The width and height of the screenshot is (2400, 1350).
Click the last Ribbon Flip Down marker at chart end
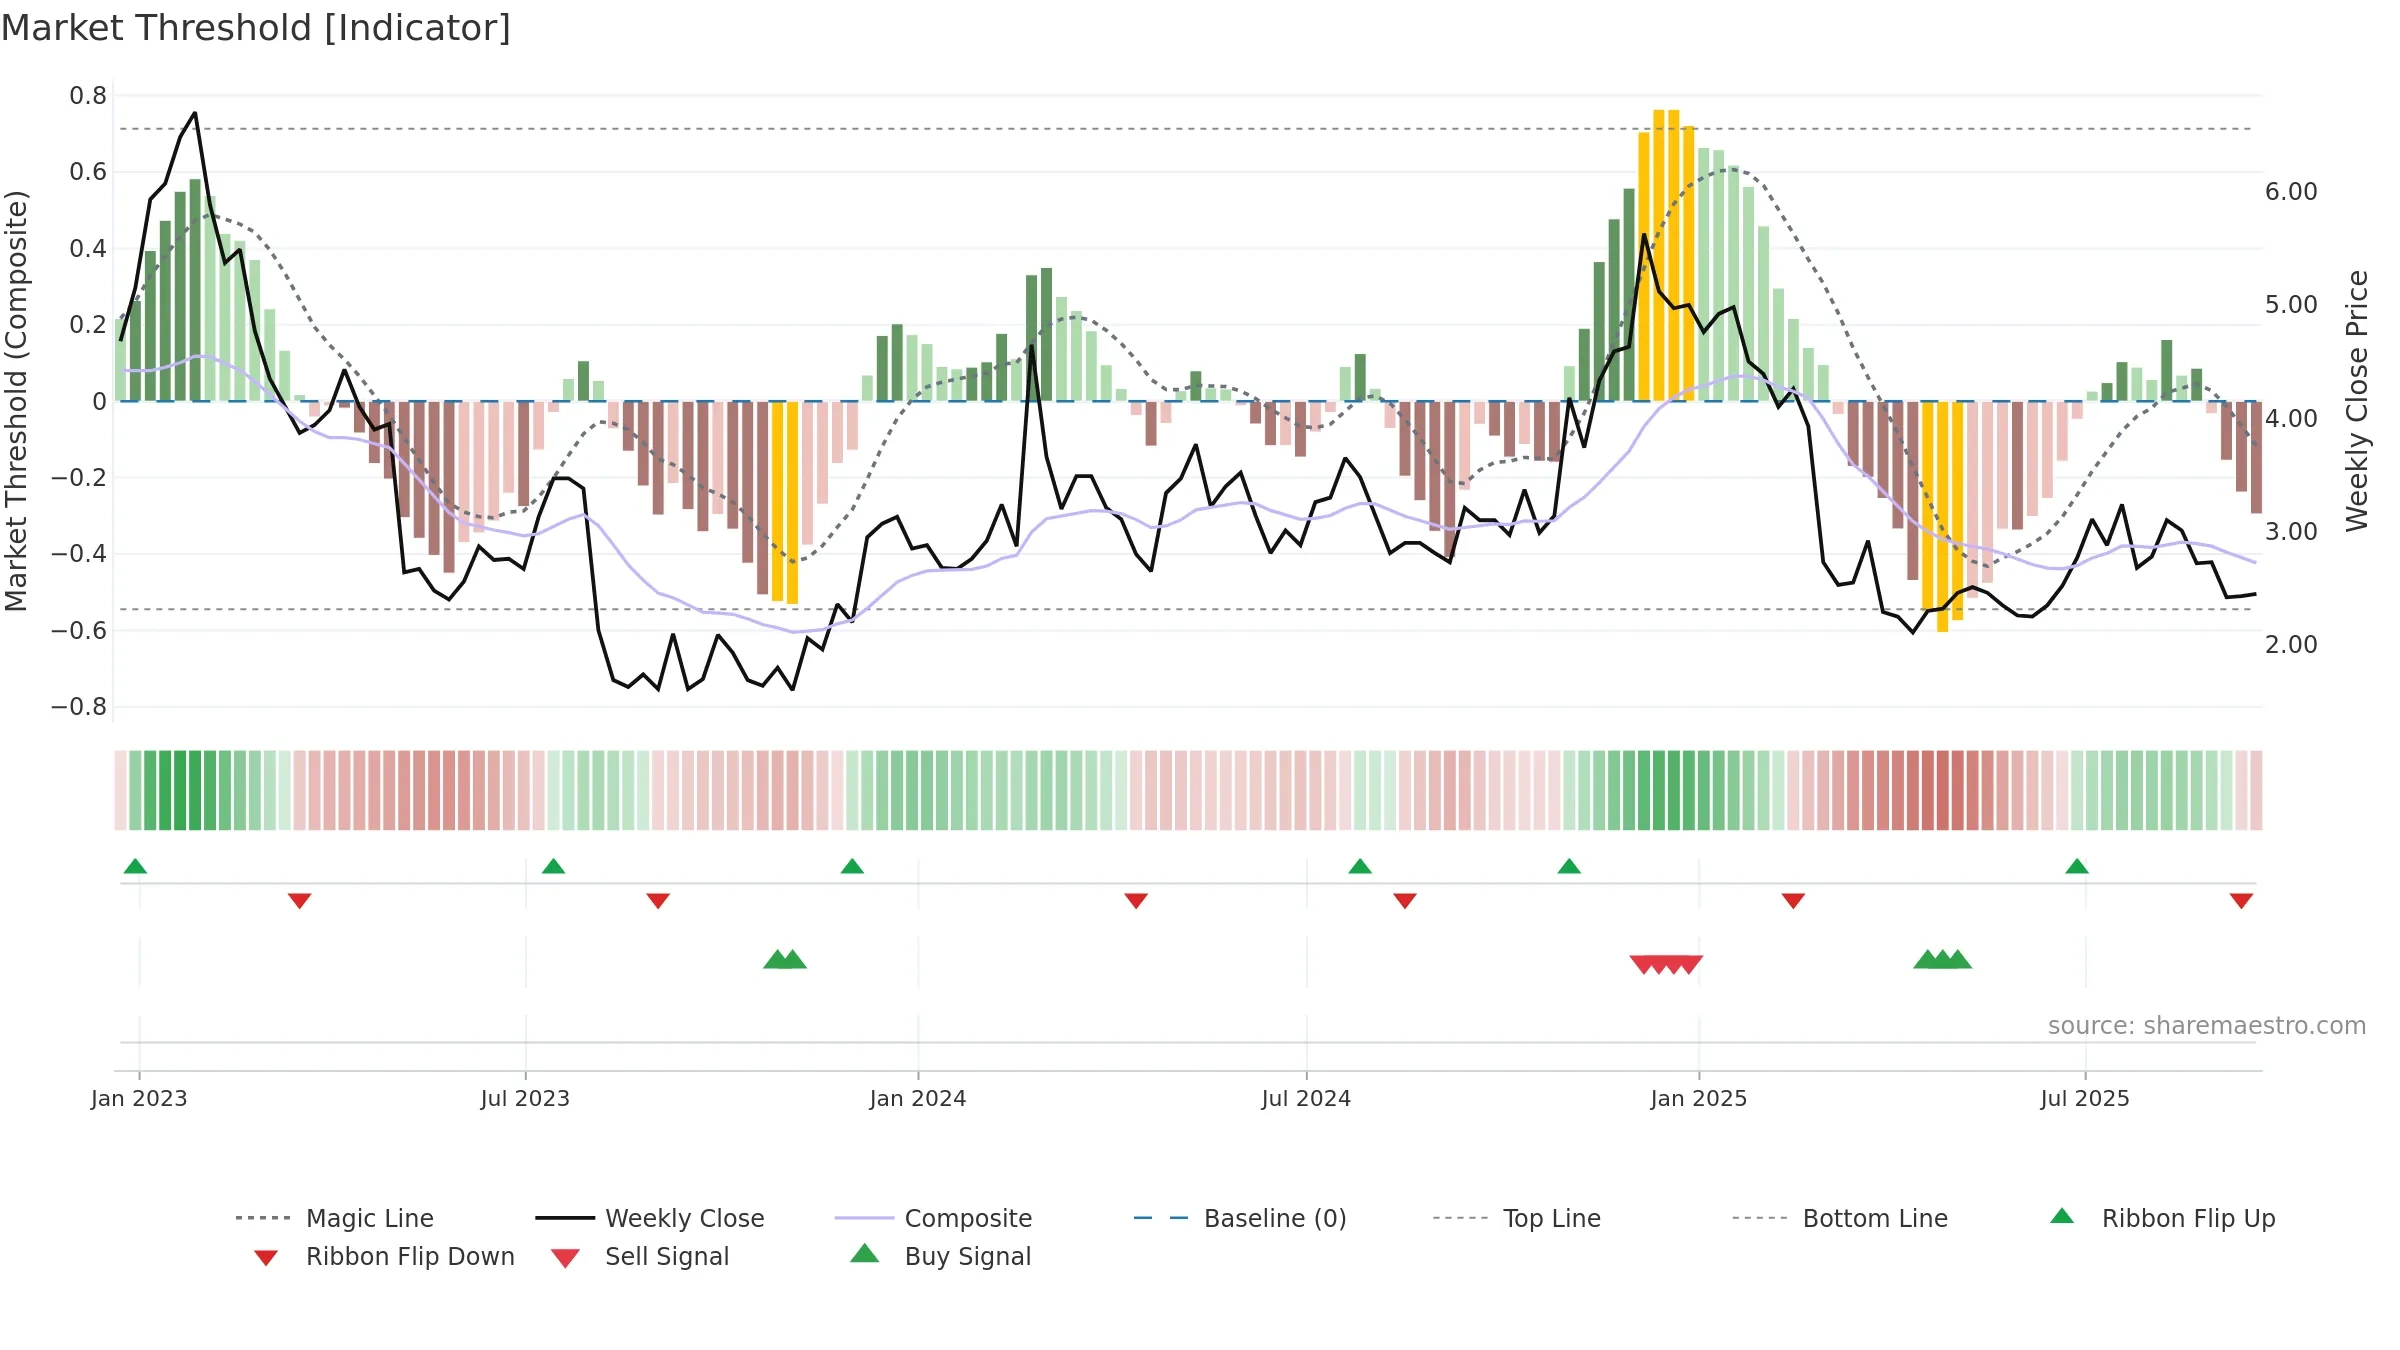2241,901
